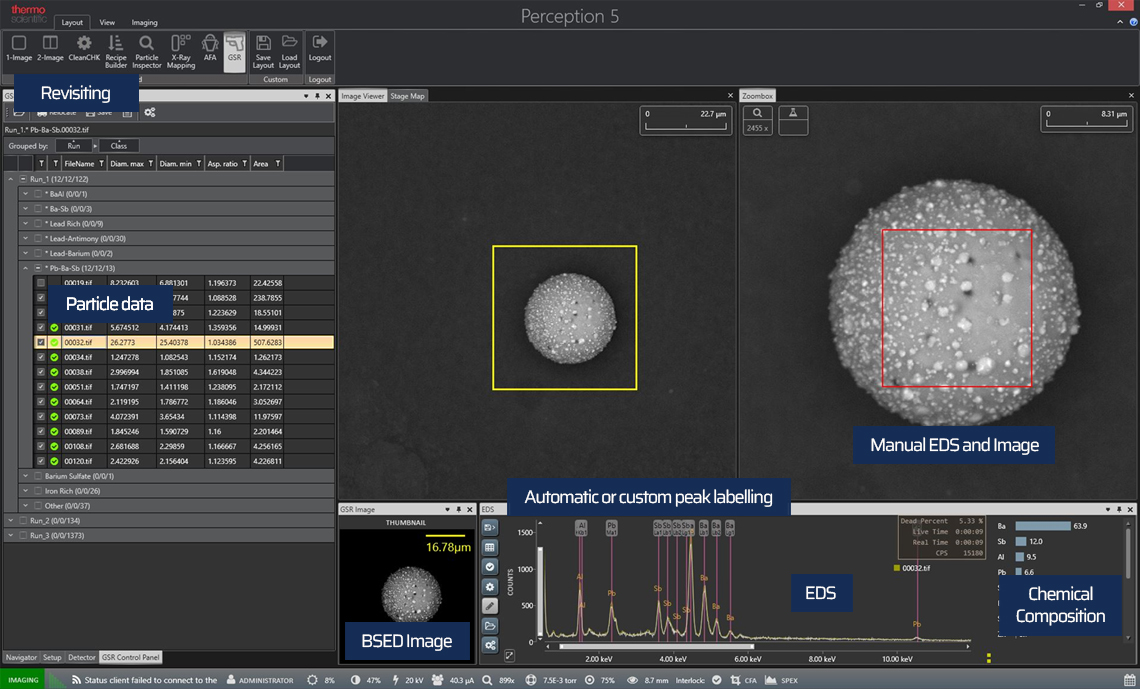Open the AFA module
The width and height of the screenshot is (1140, 689).
coord(210,49)
